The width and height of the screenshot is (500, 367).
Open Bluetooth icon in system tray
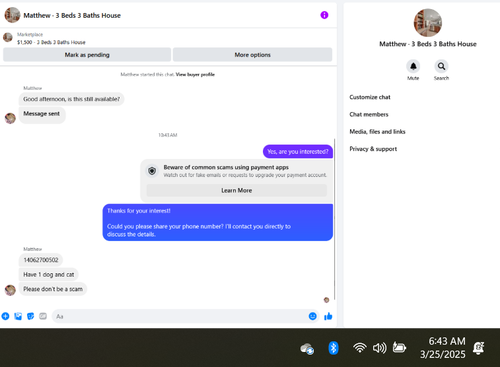tap(333, 348)
